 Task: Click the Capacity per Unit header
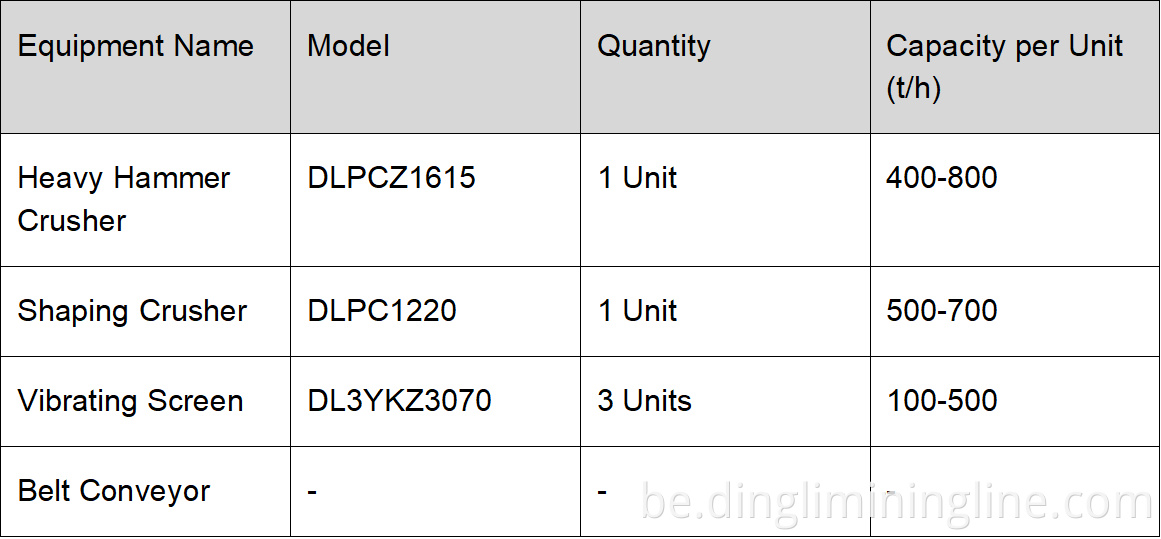point(1004,66)
